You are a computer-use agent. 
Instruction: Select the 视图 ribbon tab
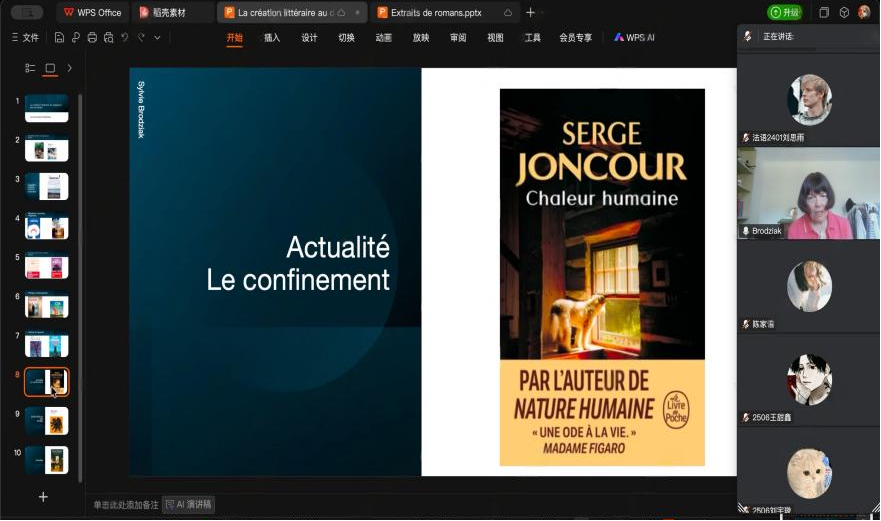(495, 38)
